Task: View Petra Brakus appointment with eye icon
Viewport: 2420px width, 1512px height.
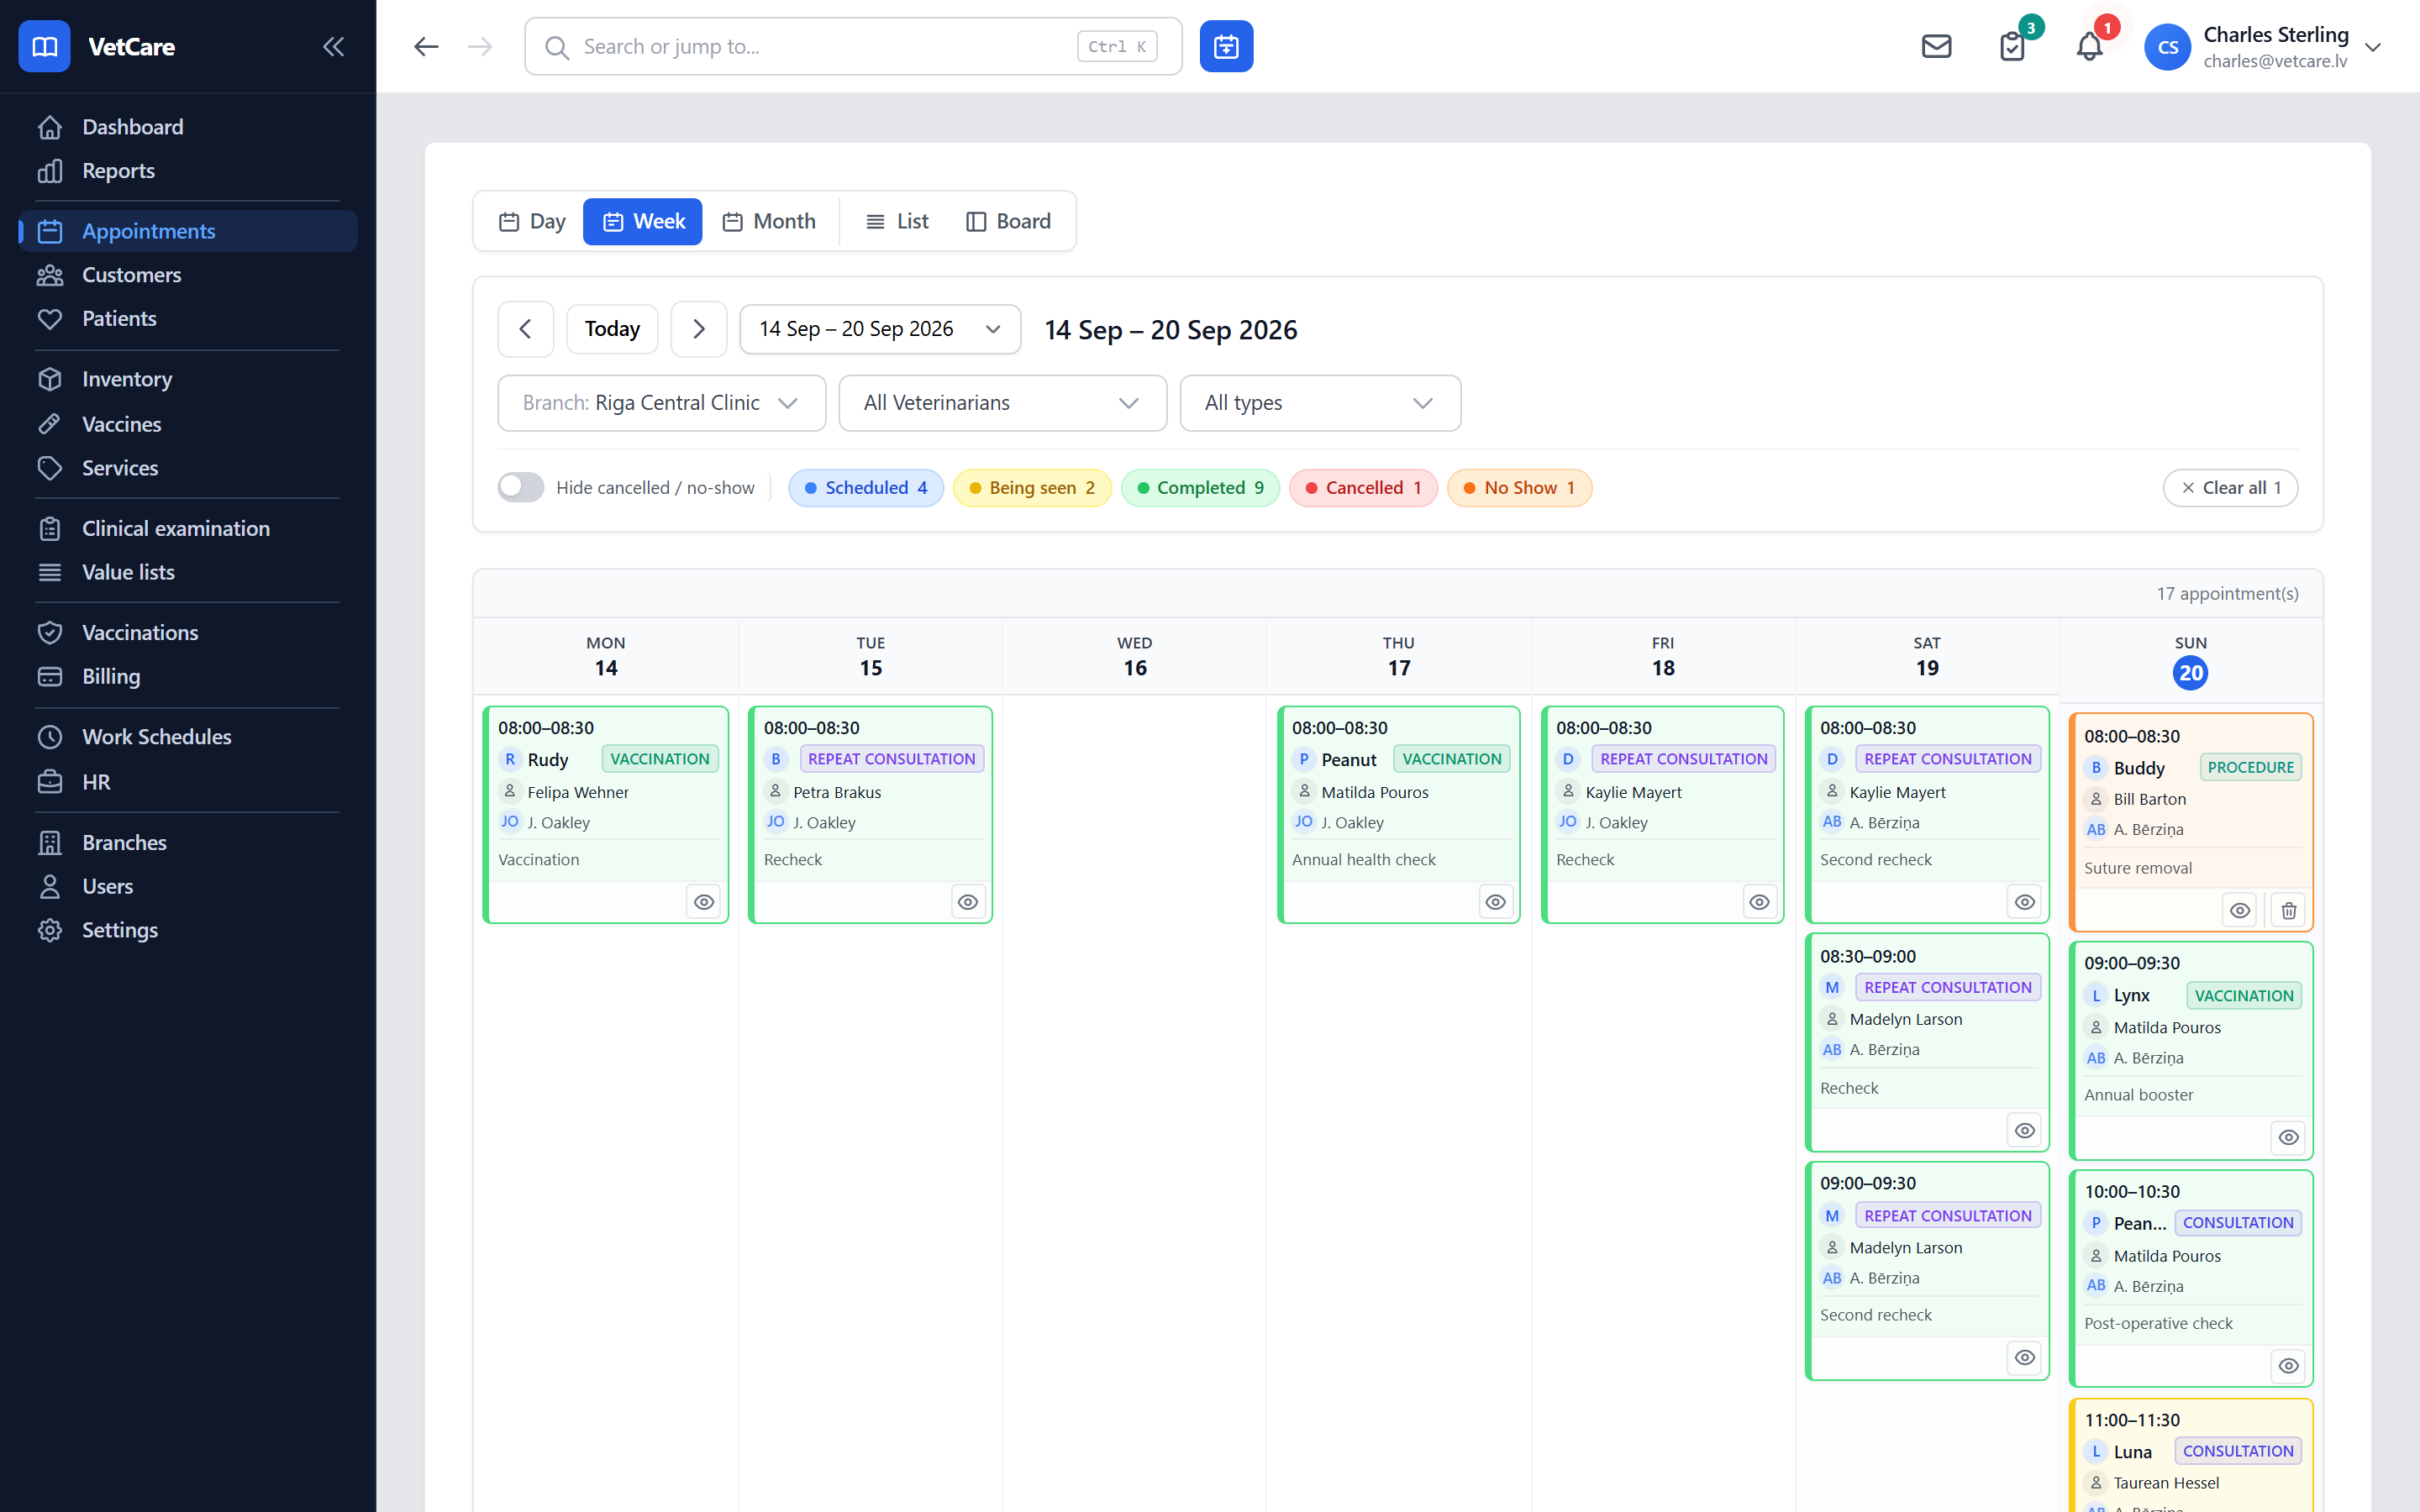Action: (x=968, y=902)
